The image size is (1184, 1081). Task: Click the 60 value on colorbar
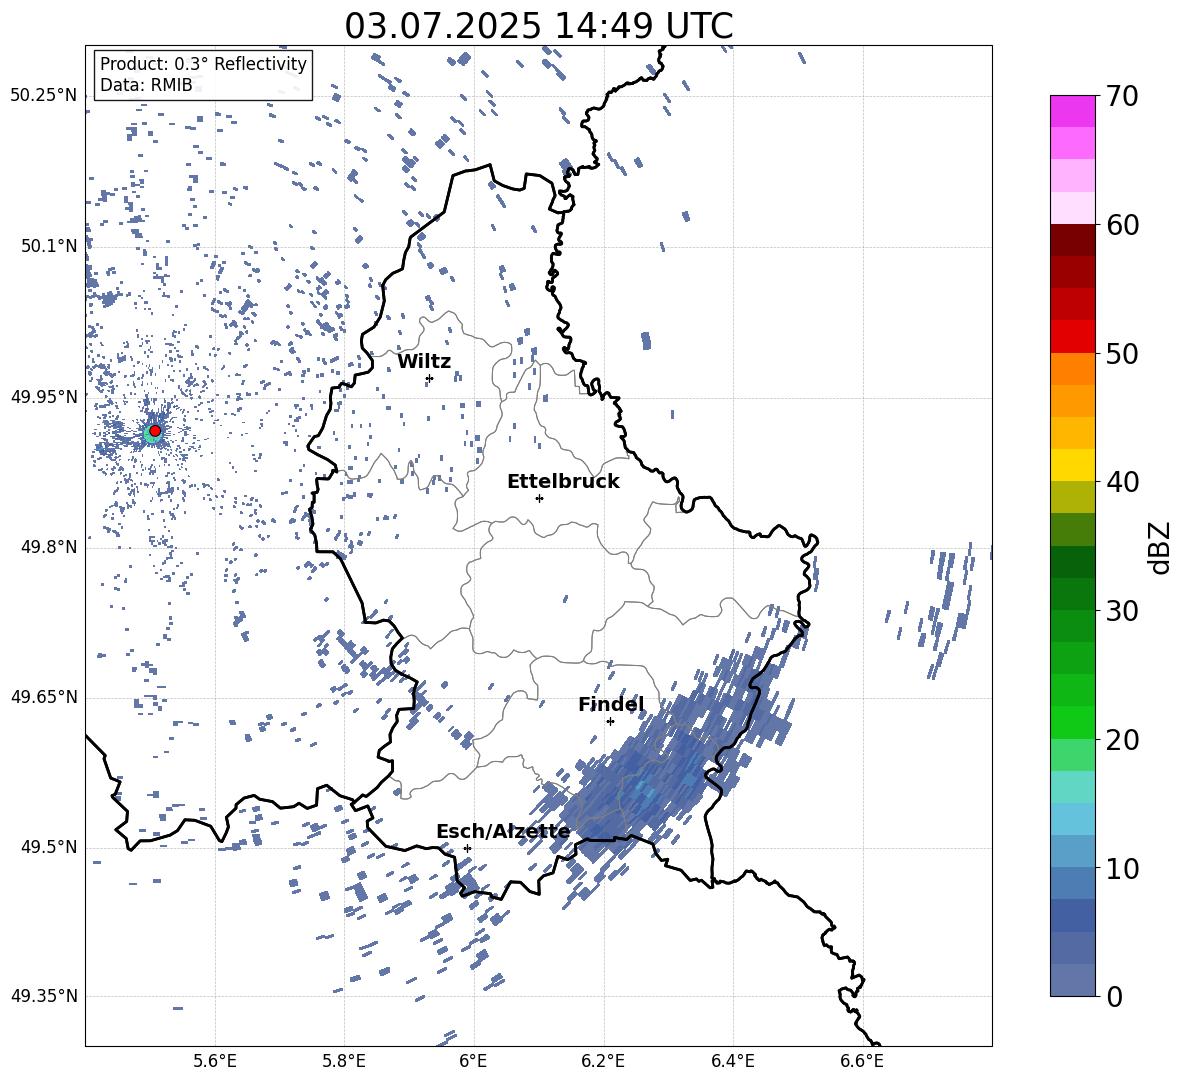(x=1122, y=225)
